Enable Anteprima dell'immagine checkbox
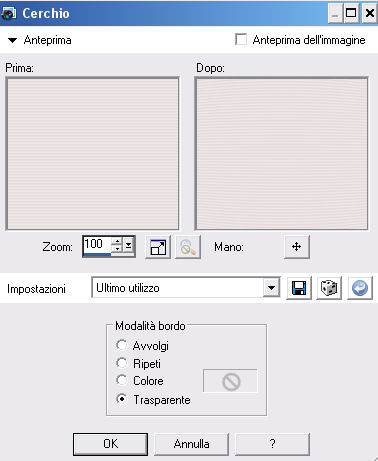This screenshot has height=461, width=378. 241,39
